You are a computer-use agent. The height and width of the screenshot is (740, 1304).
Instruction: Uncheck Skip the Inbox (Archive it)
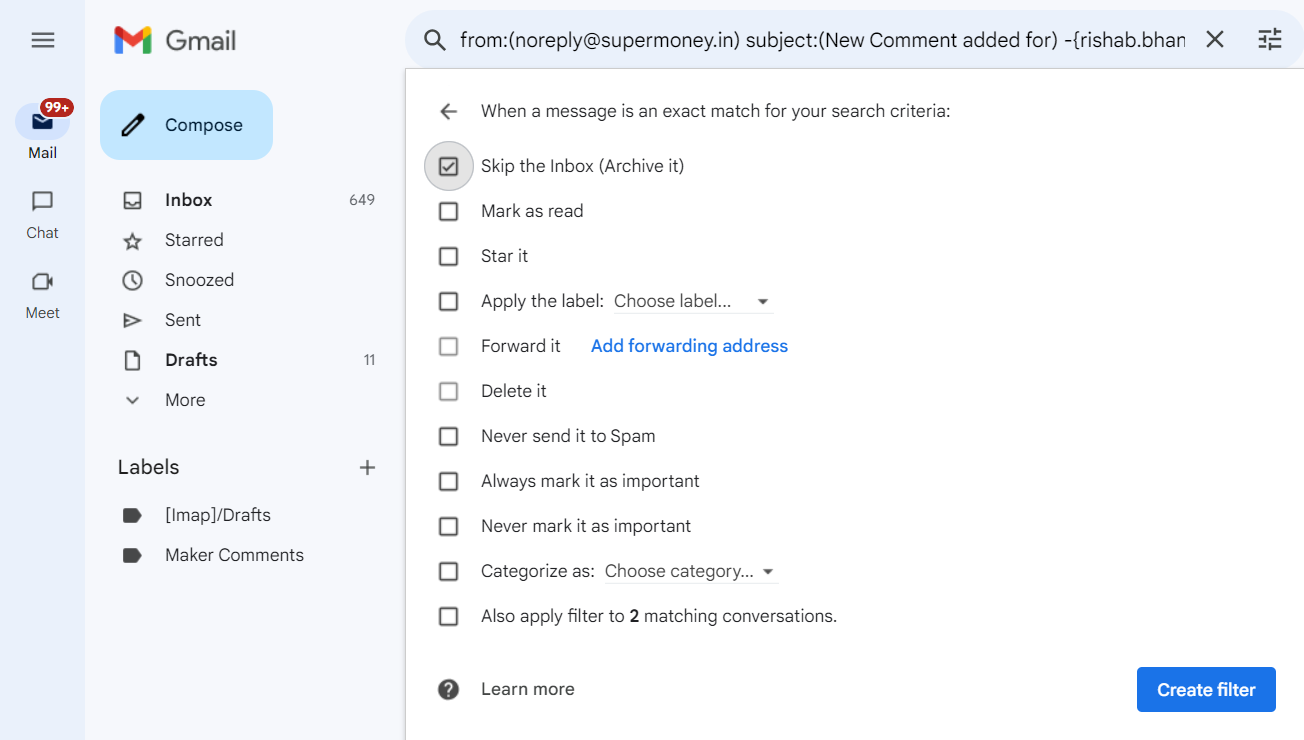click(448, 165)
